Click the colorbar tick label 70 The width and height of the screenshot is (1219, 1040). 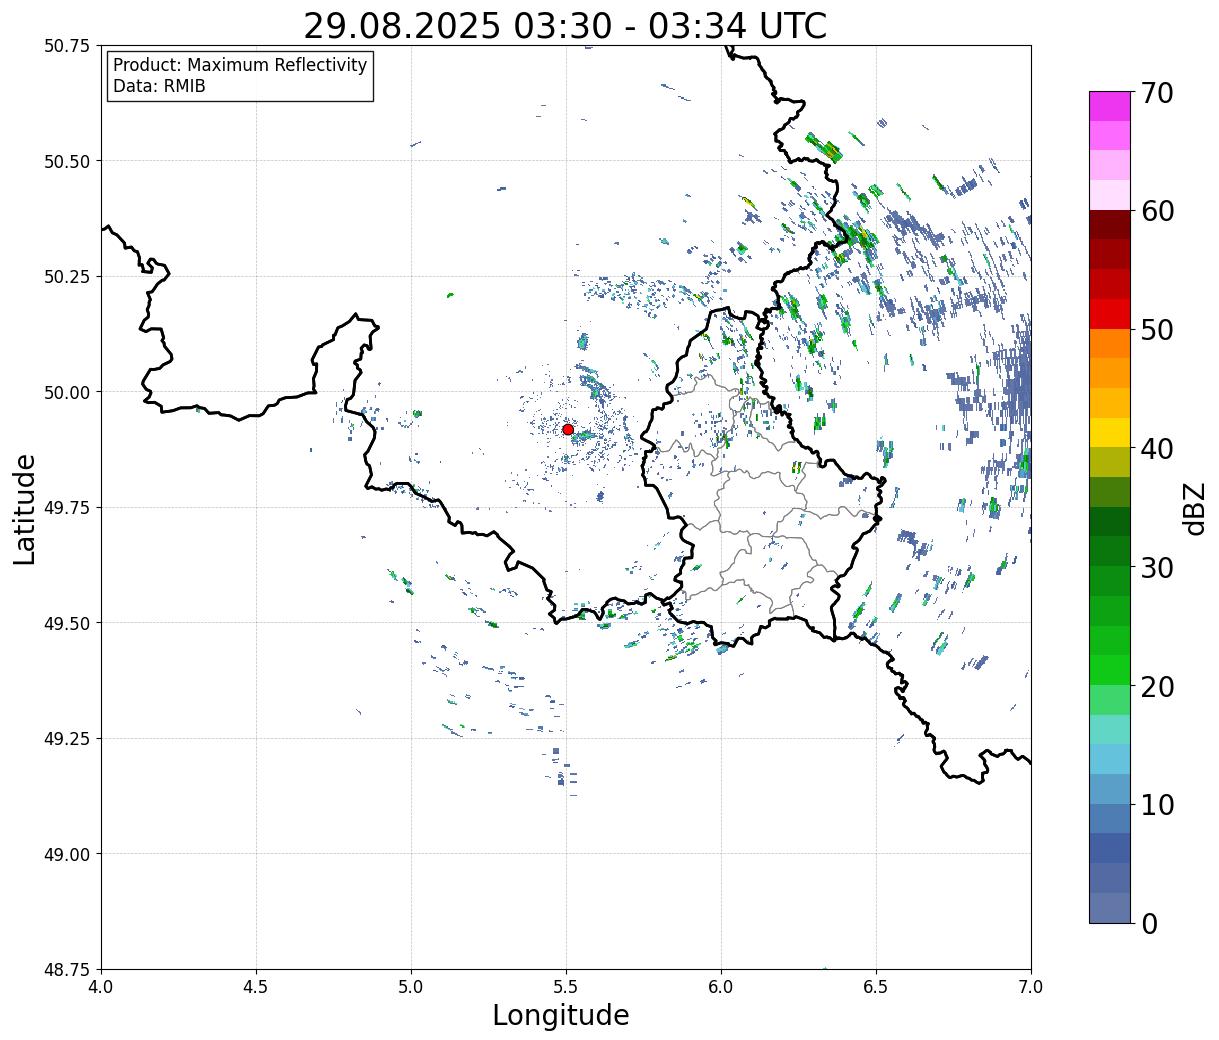point(1156,93)
